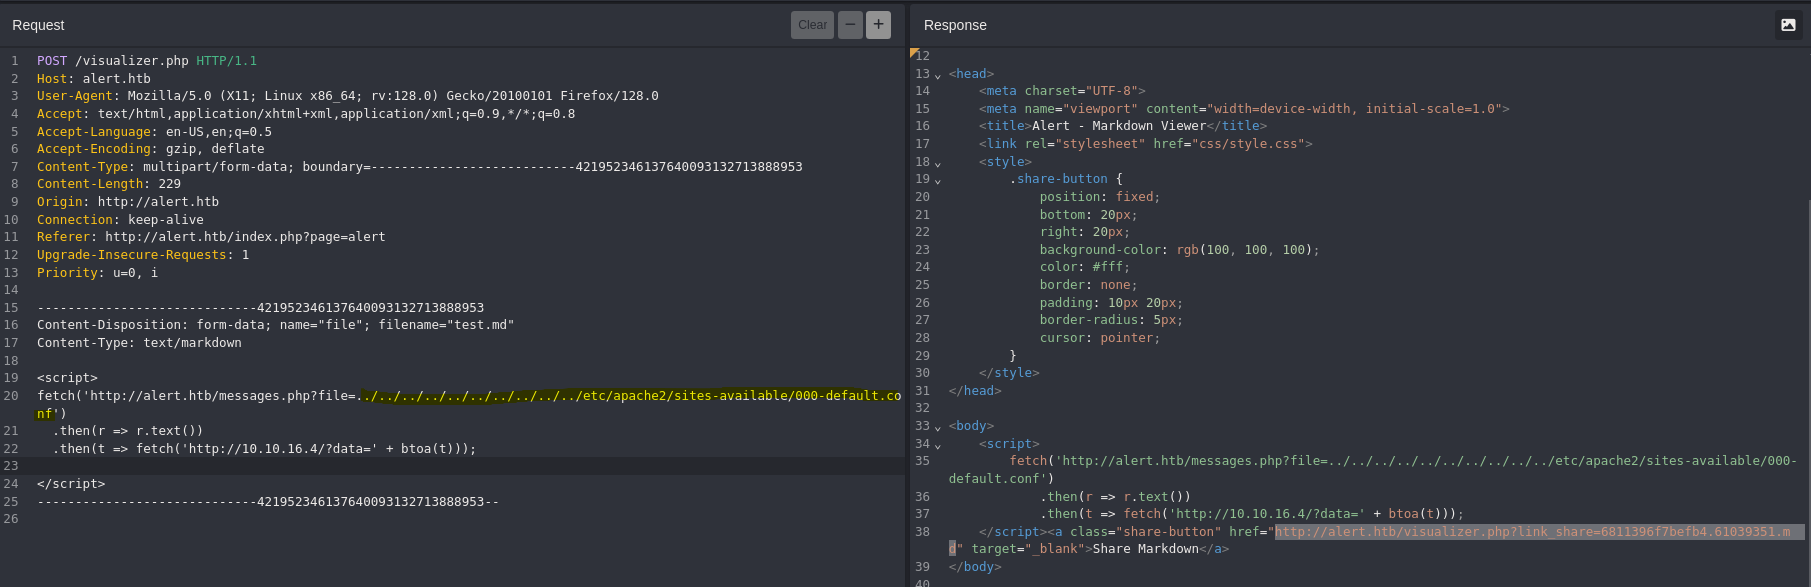Viewport: 1811px width, 587px height.
Task: Click the Content-Disposition form-data line
Action: [275, 325]
